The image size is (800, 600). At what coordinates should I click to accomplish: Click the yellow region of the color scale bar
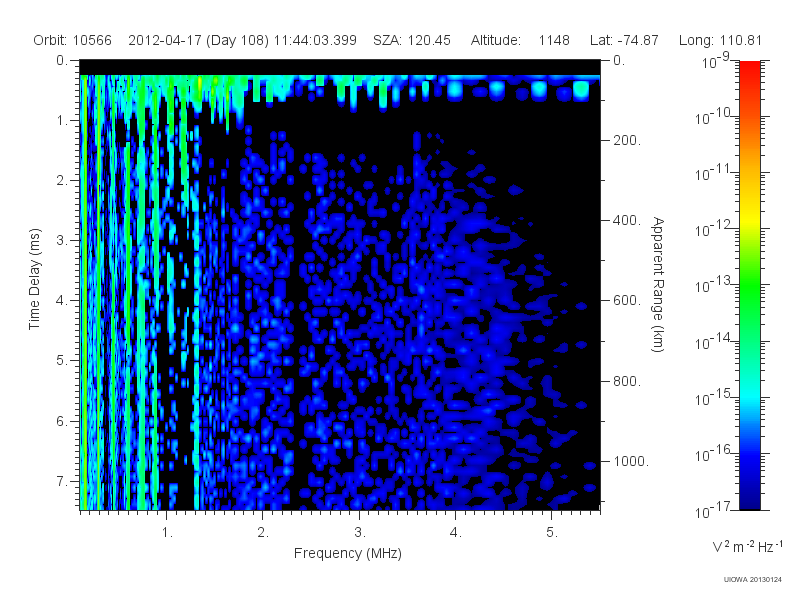pos(749,217)
